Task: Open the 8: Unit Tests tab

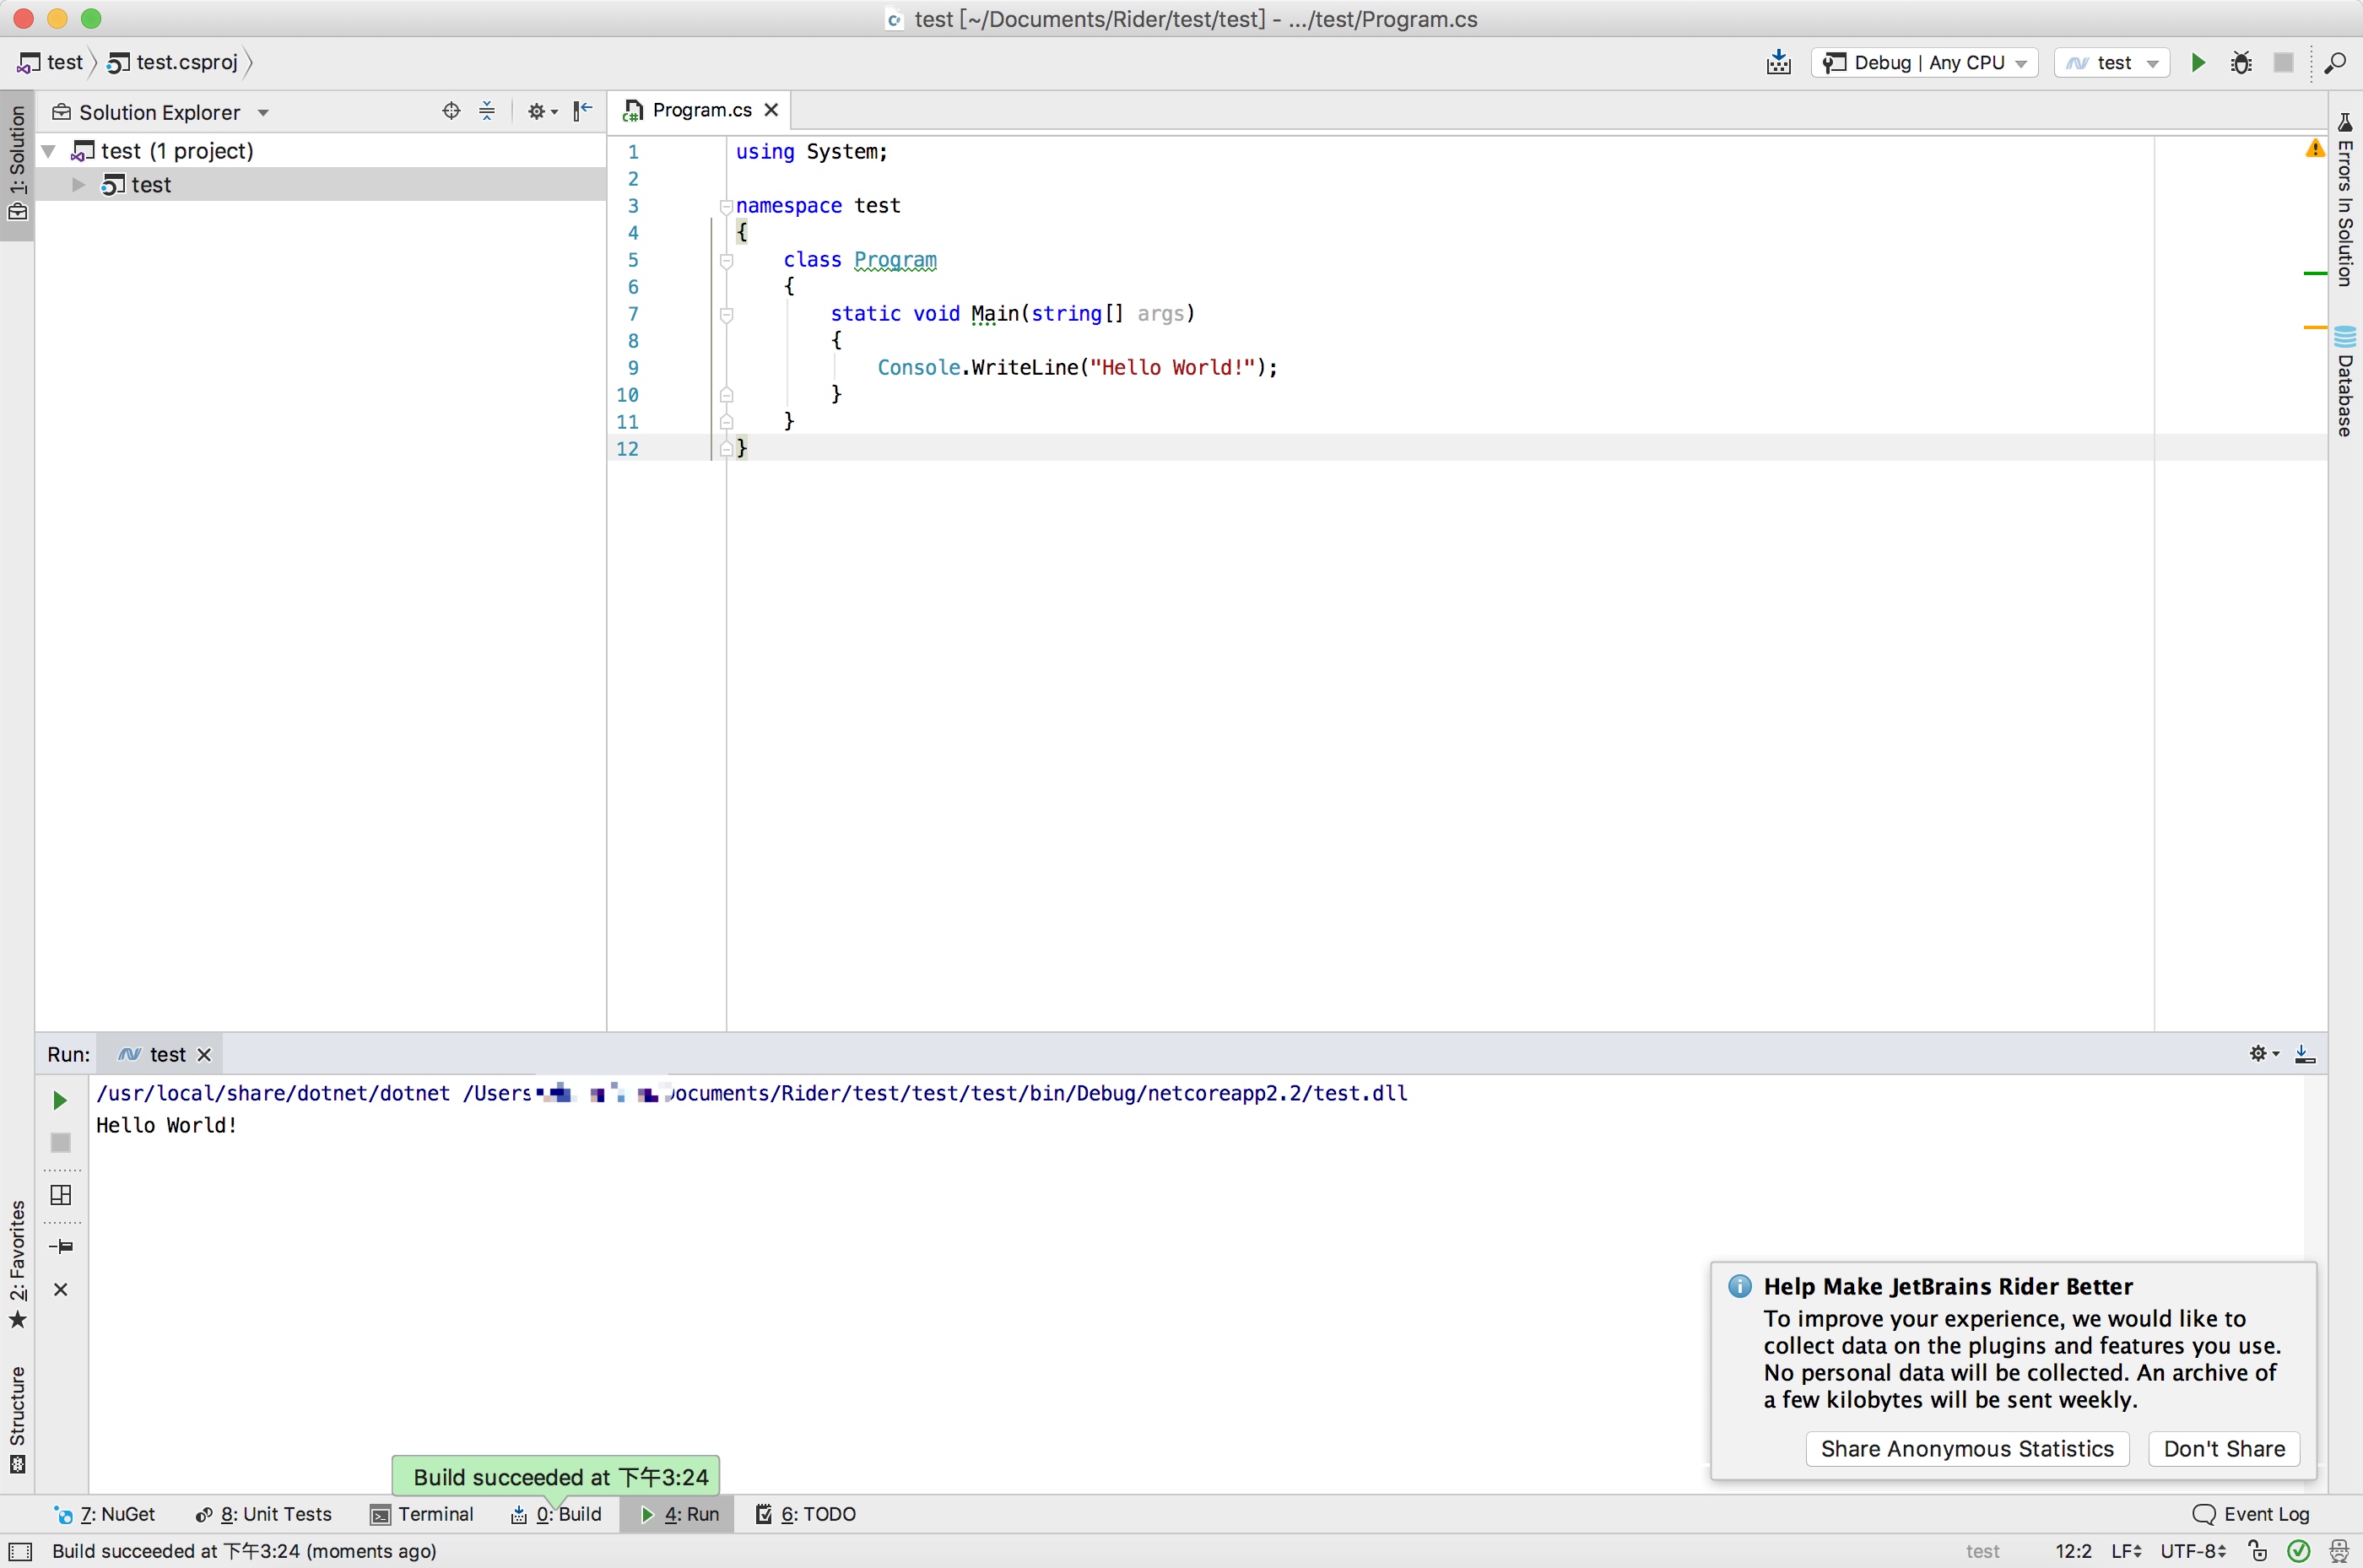Action: 263,1513
